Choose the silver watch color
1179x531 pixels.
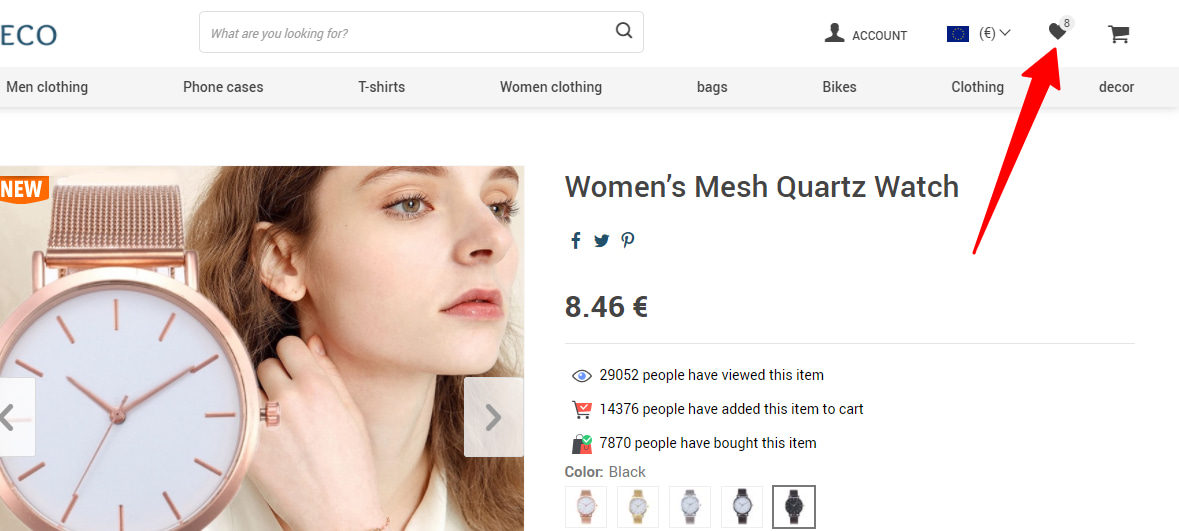click(690, 507)
